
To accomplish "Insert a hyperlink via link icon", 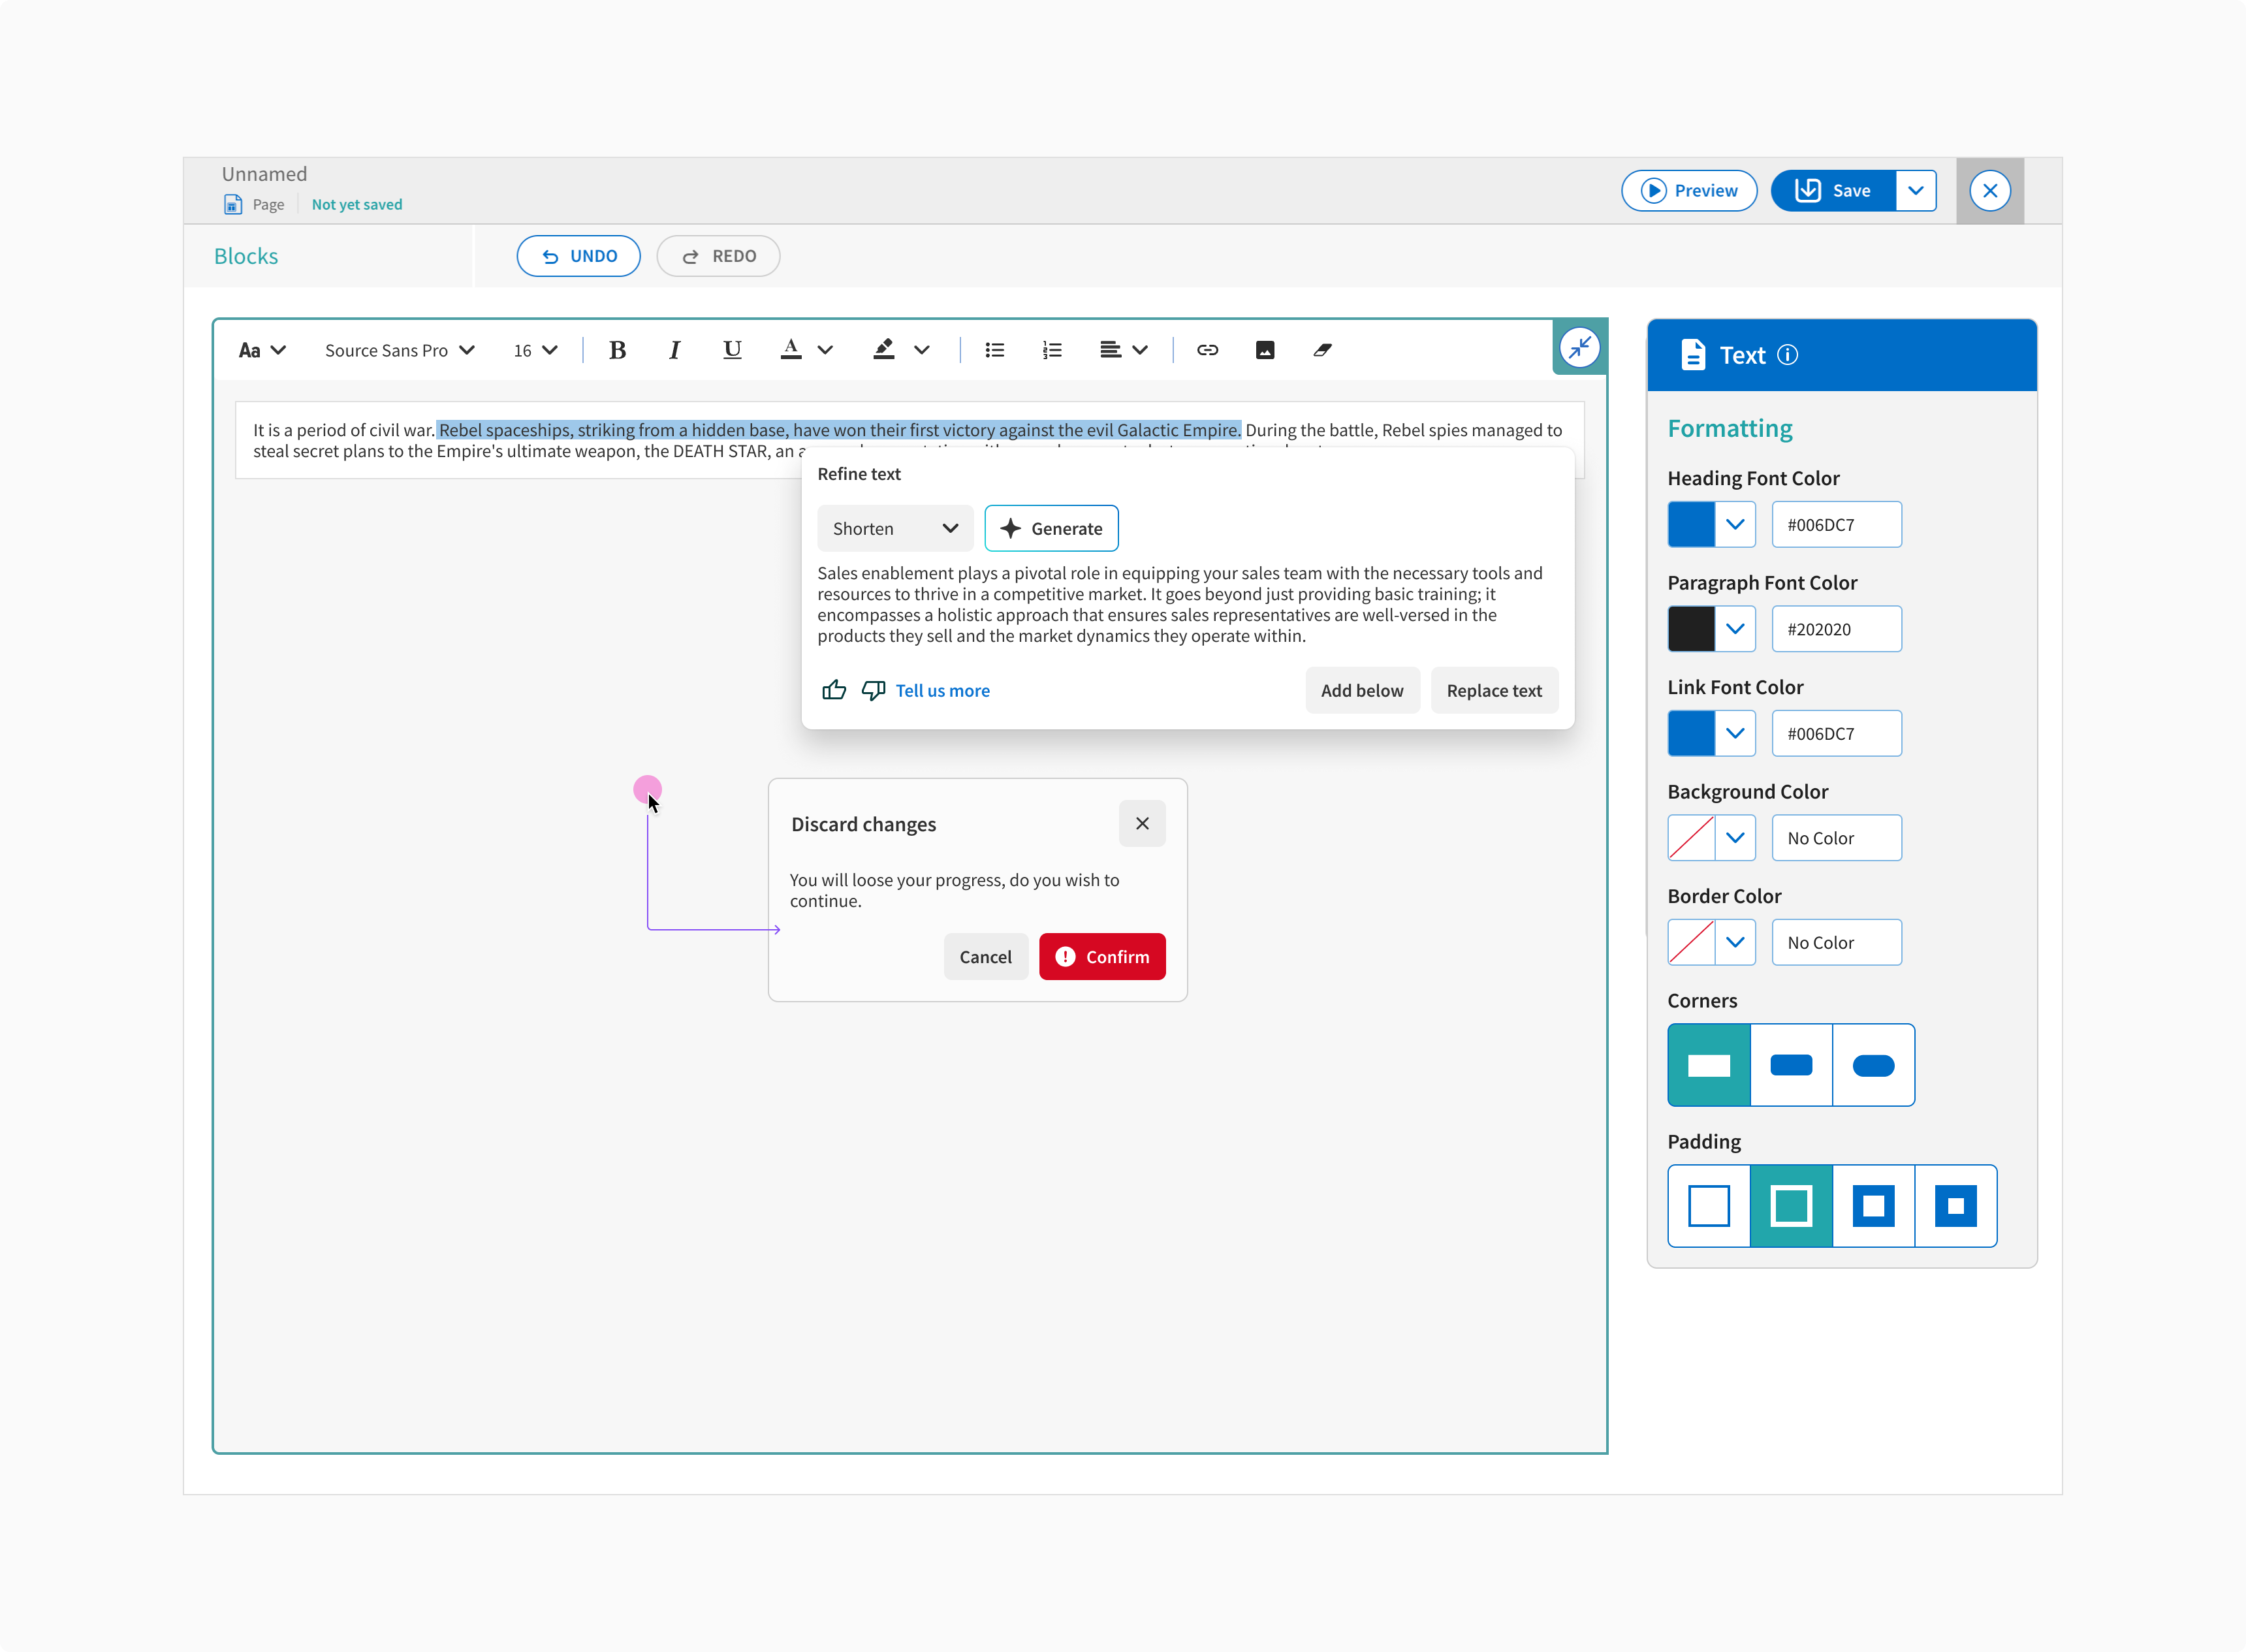I will coord(1207,350).
